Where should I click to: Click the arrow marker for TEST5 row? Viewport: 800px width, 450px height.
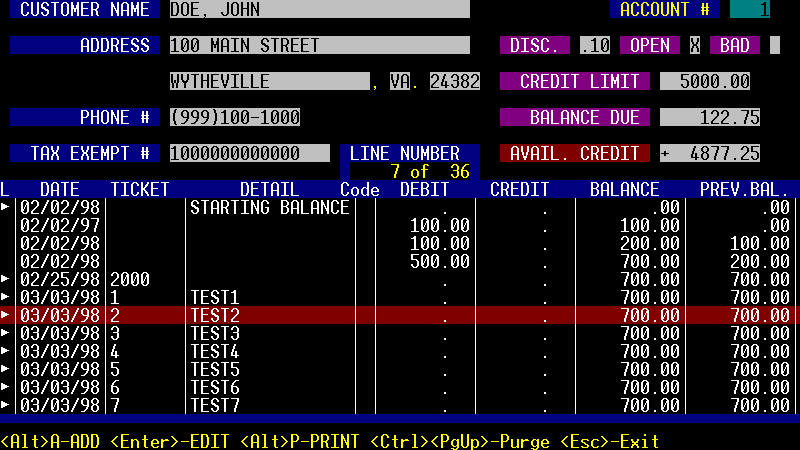pyautogui.click(x=5, y=369)
